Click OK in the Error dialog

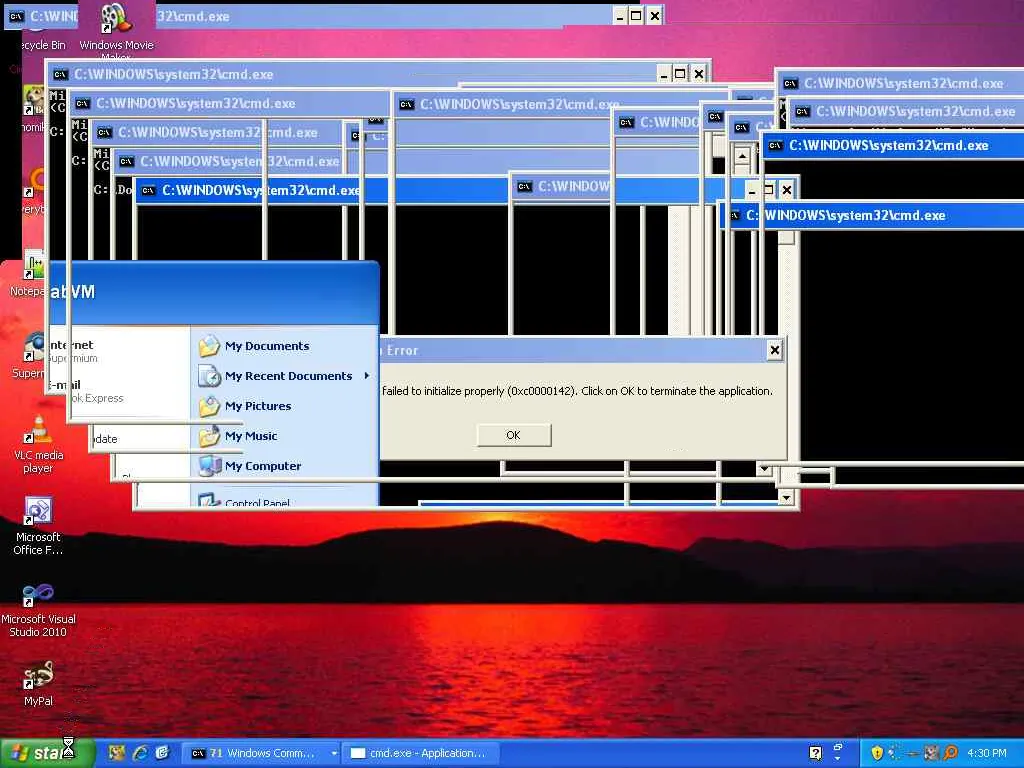tap(513, 435)
